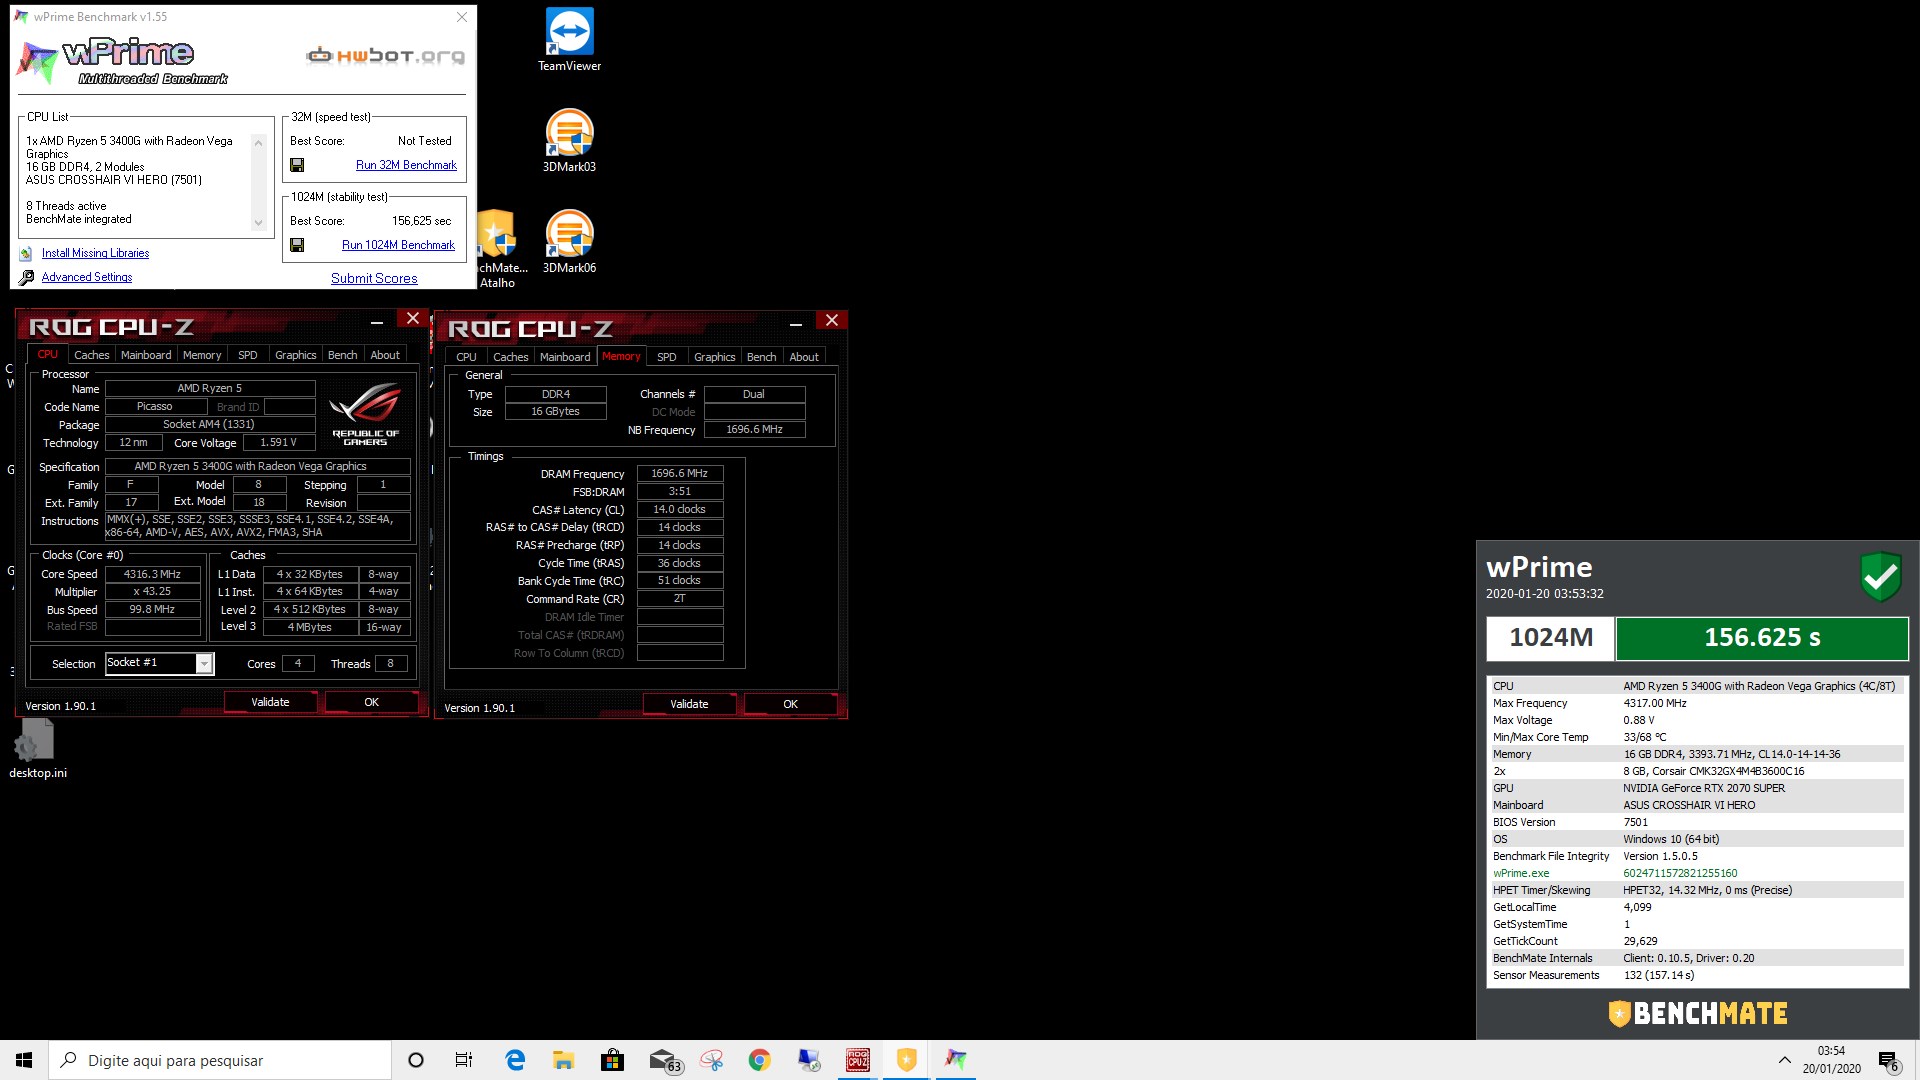1920x1080 pixels.
Task: Click Run 32M Benchmark link
Action: point(406,165)
